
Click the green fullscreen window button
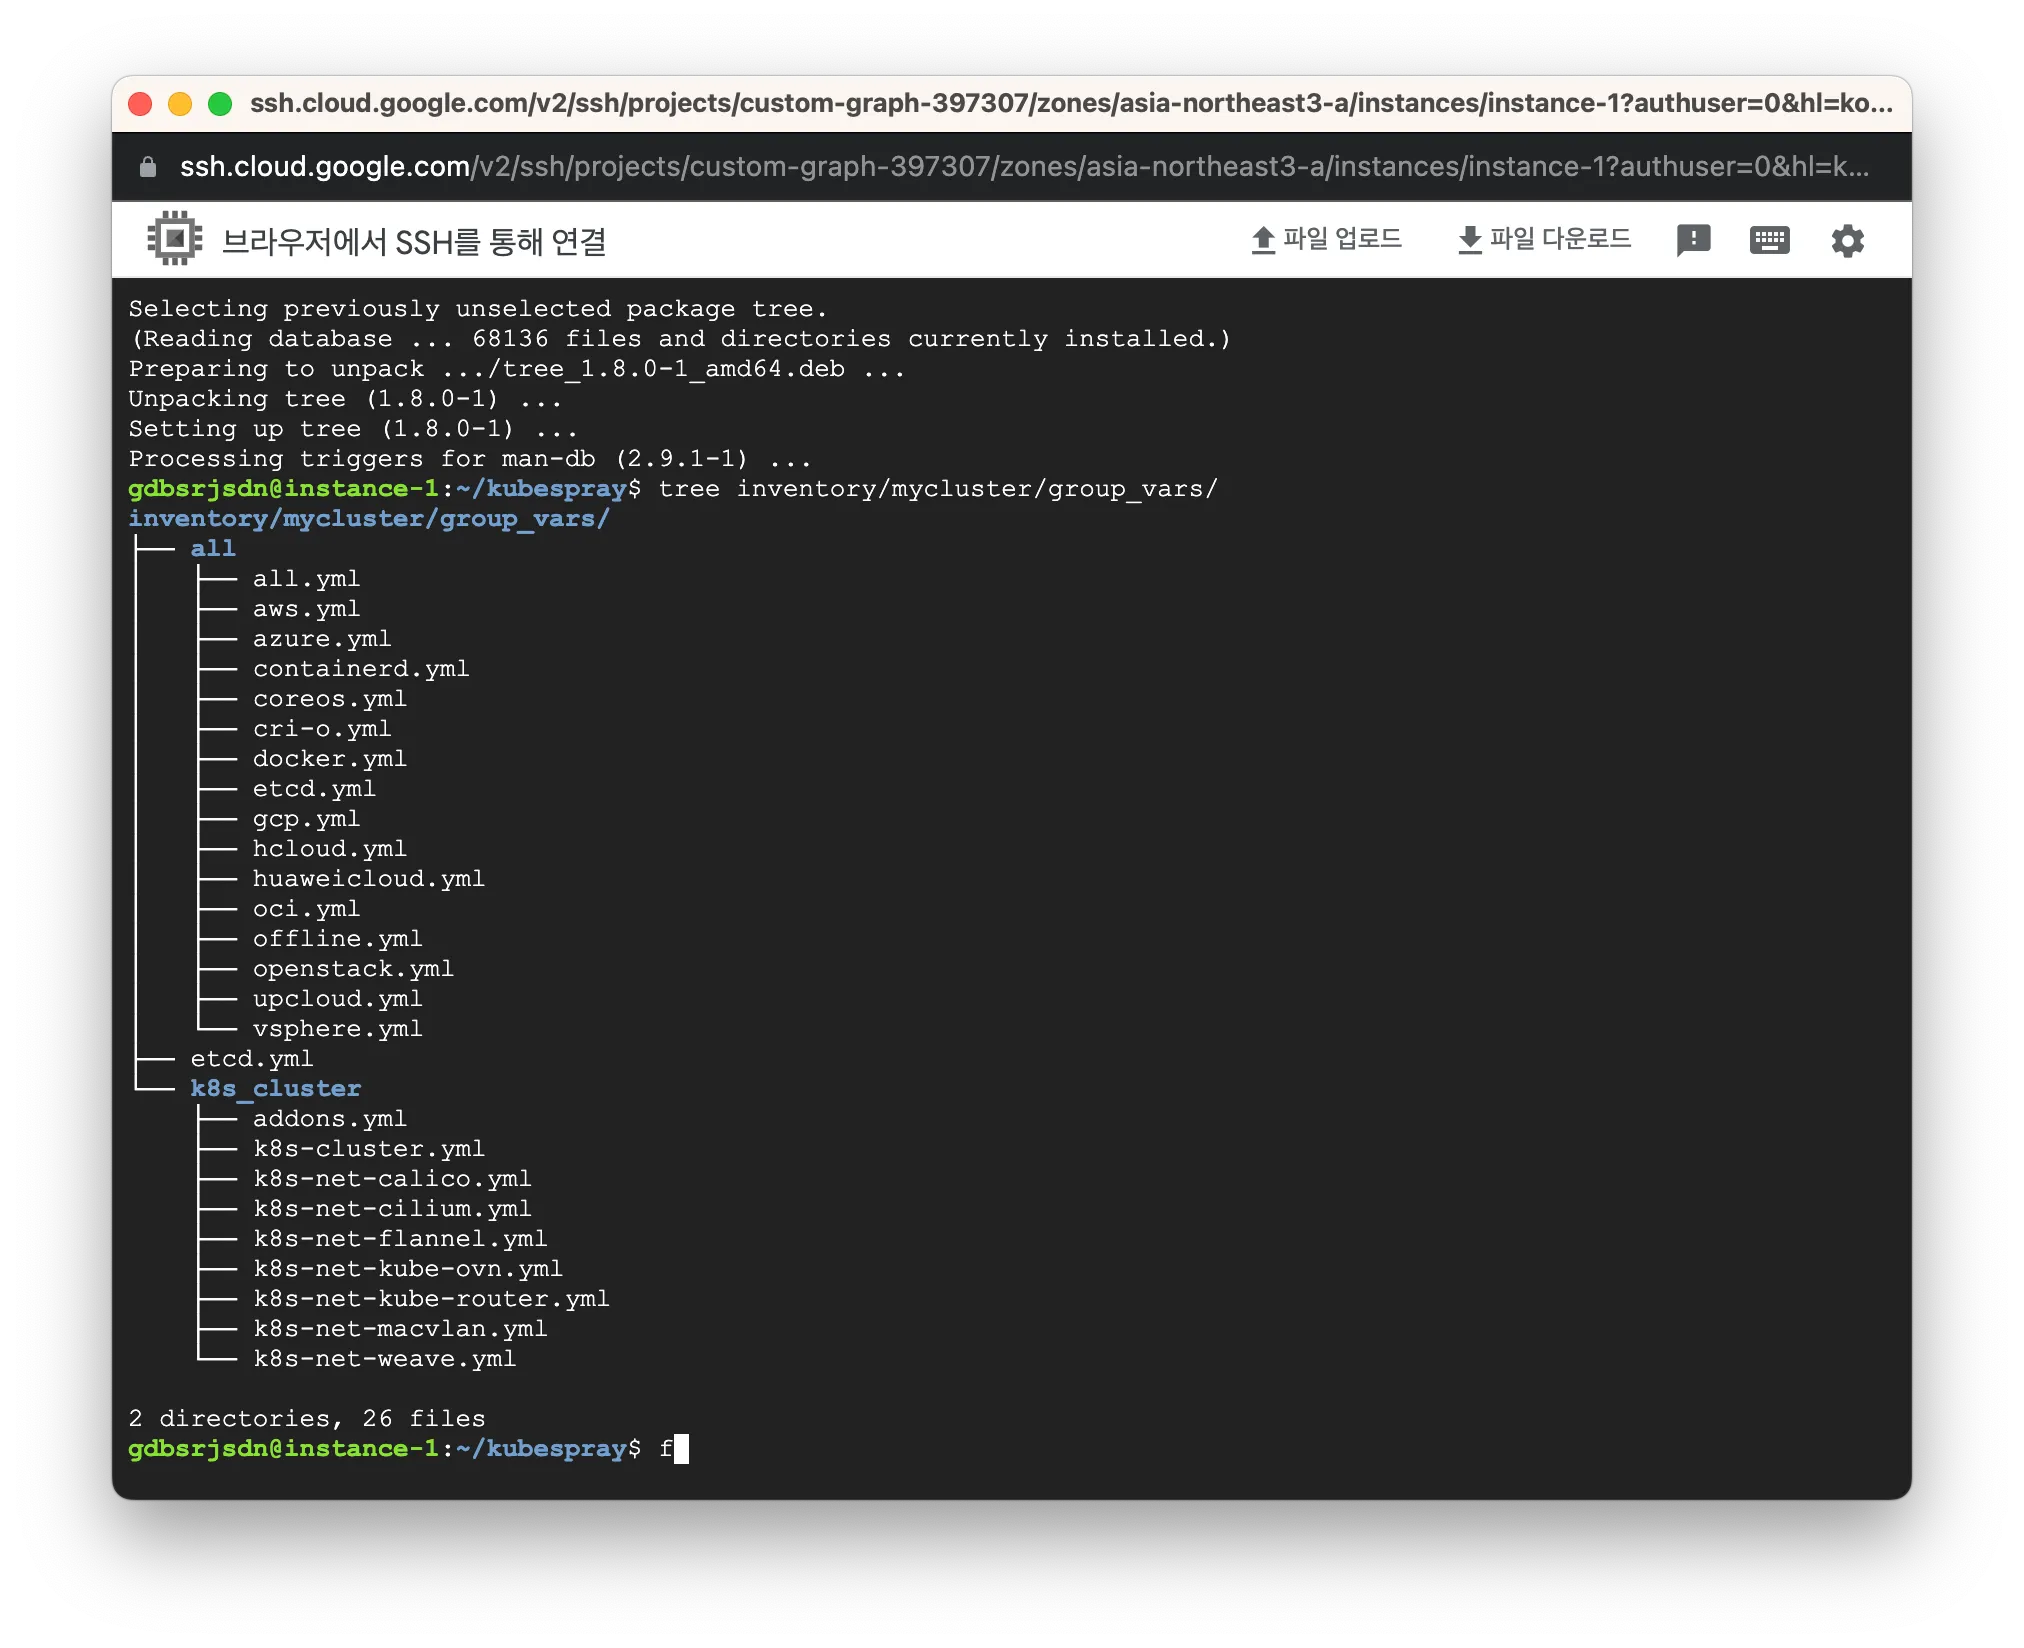(220, 104)
